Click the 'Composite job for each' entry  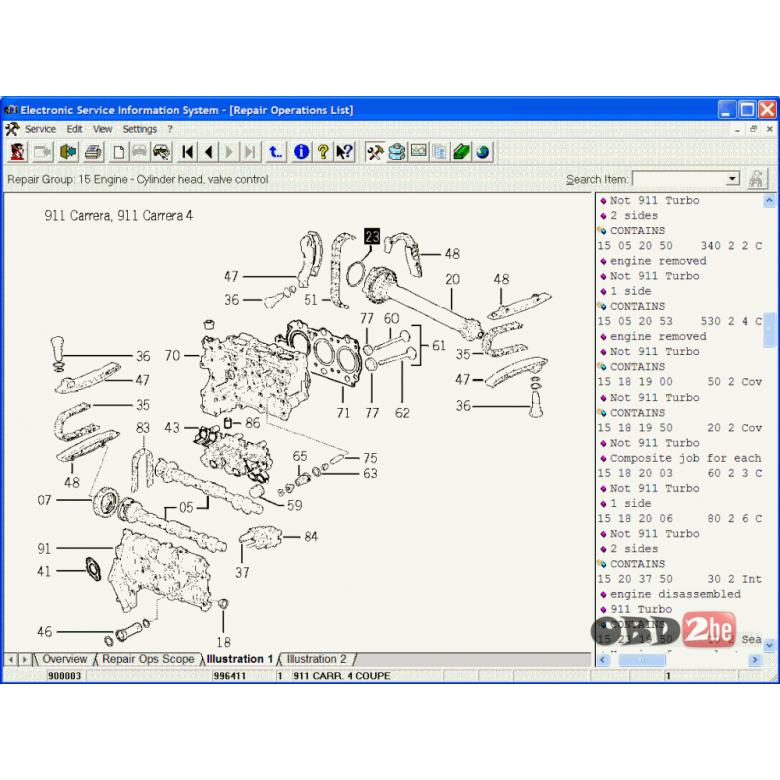685,458
